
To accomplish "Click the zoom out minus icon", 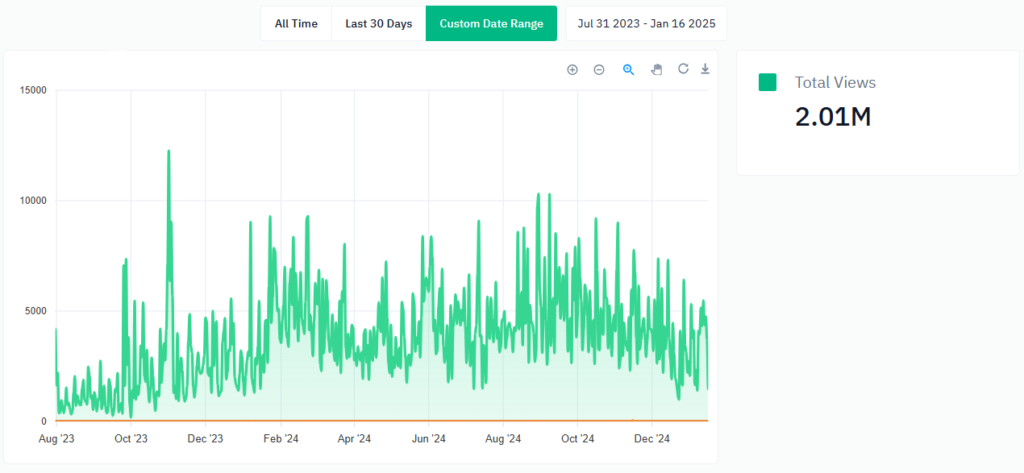I will pos(599,69).
